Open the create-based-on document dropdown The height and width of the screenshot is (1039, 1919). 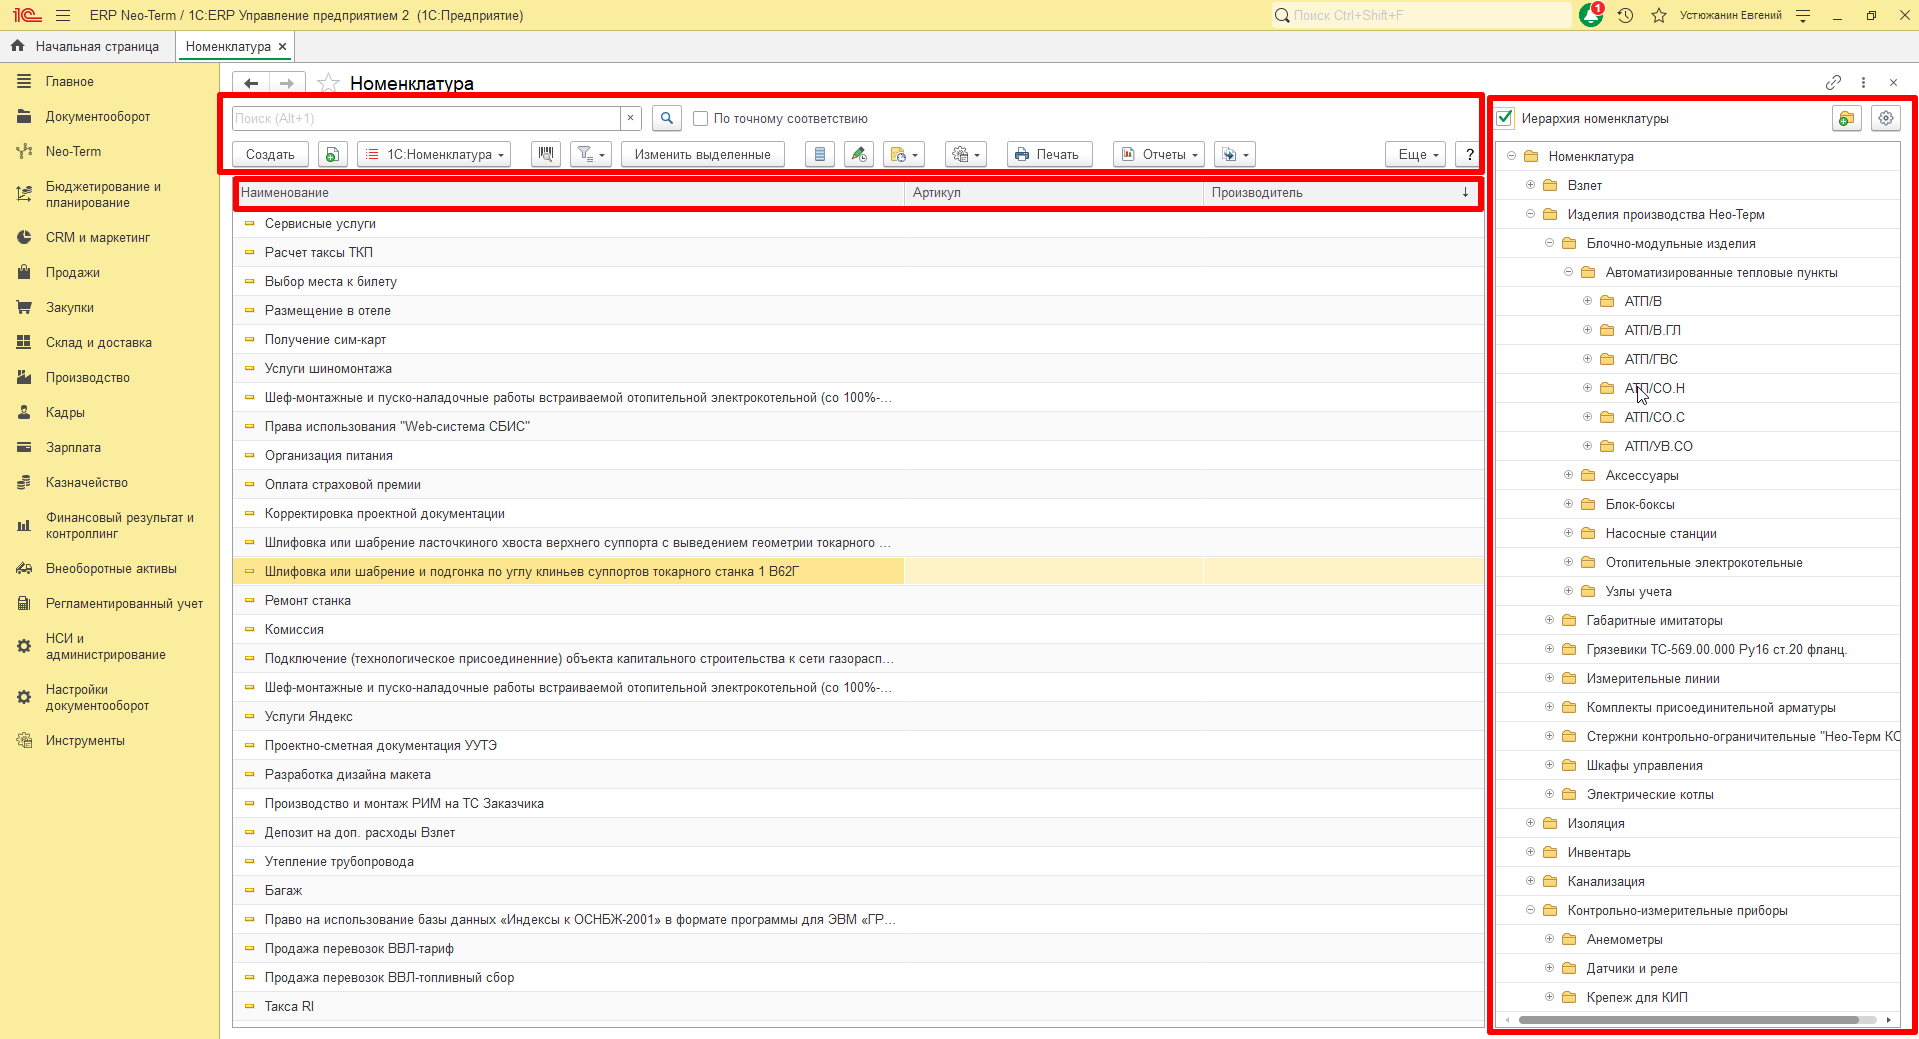pyautogui.click(x=903, y=154)
